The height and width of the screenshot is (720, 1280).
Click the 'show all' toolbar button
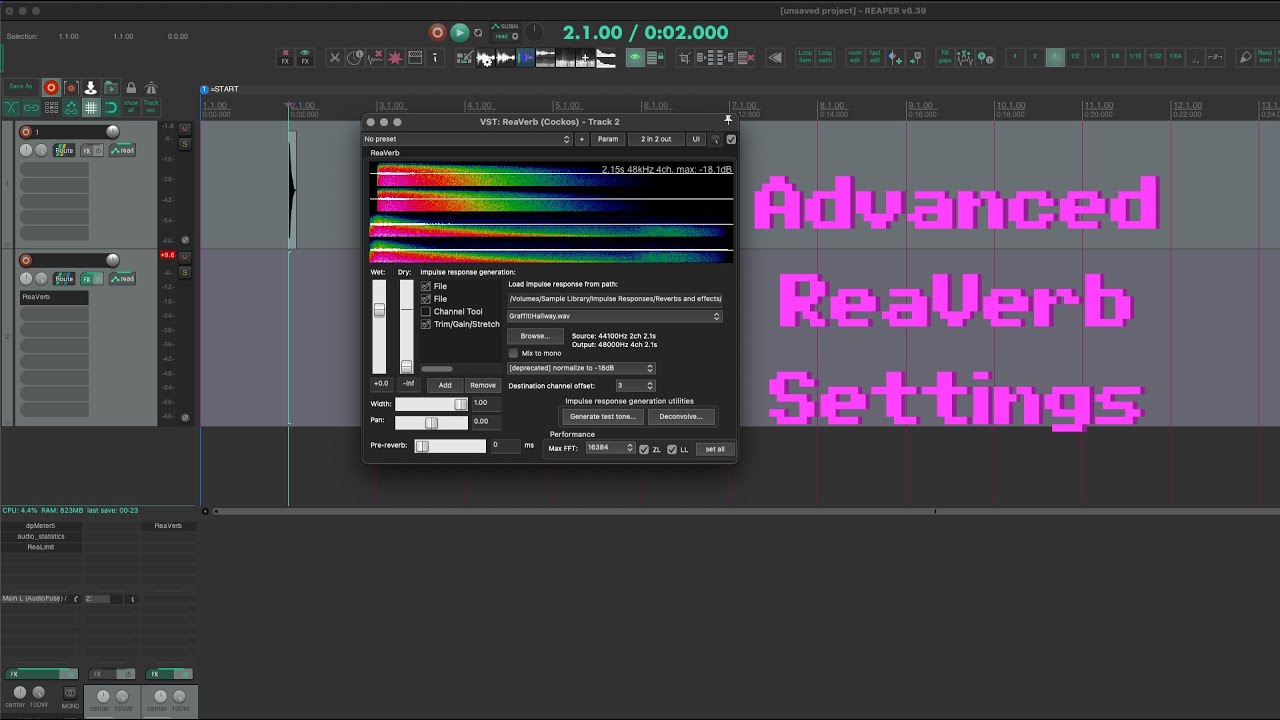(131, 106)
